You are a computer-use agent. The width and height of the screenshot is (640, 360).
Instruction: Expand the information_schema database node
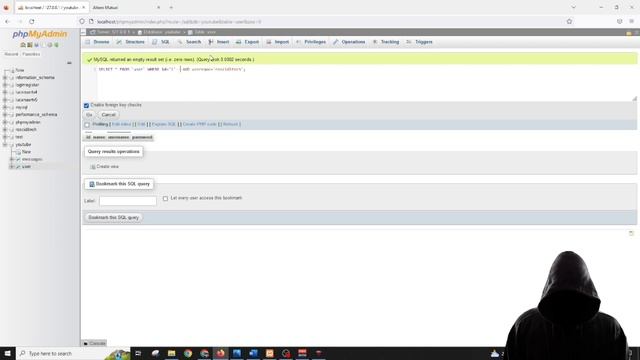pyautogui.click(x=5, y=78)
